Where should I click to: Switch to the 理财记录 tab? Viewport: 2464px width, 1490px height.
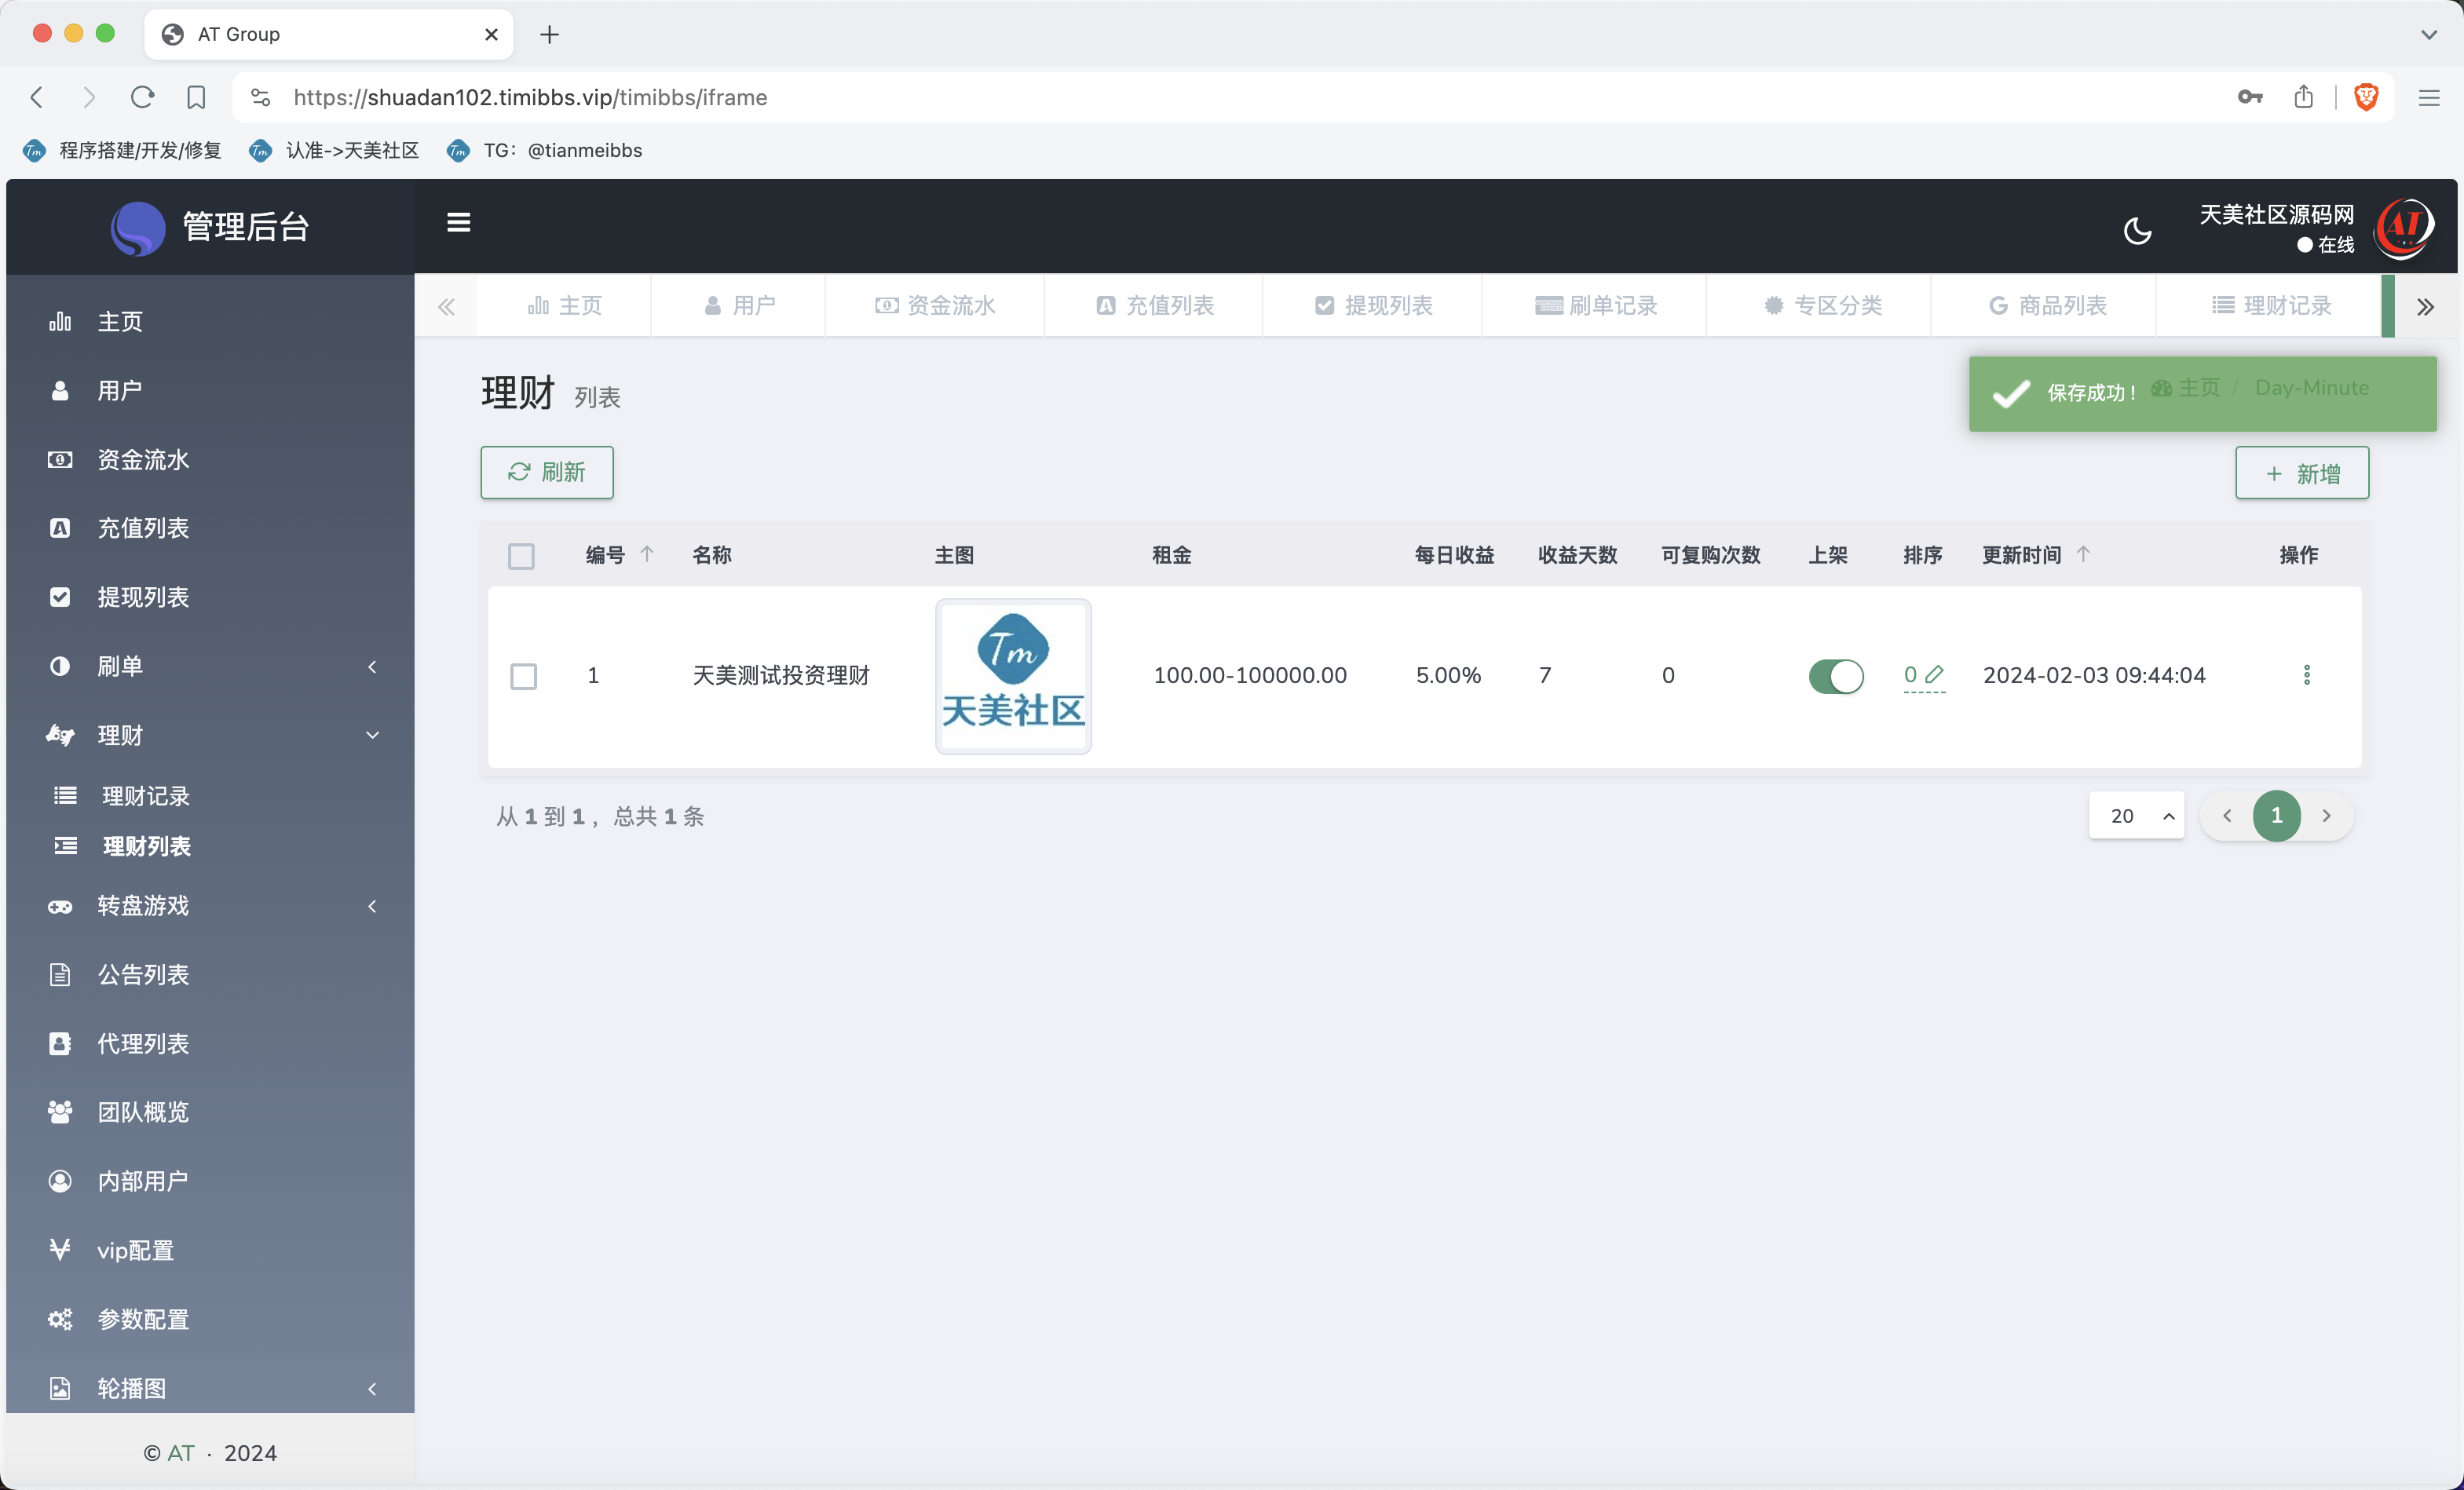(x=2270, y=305)
